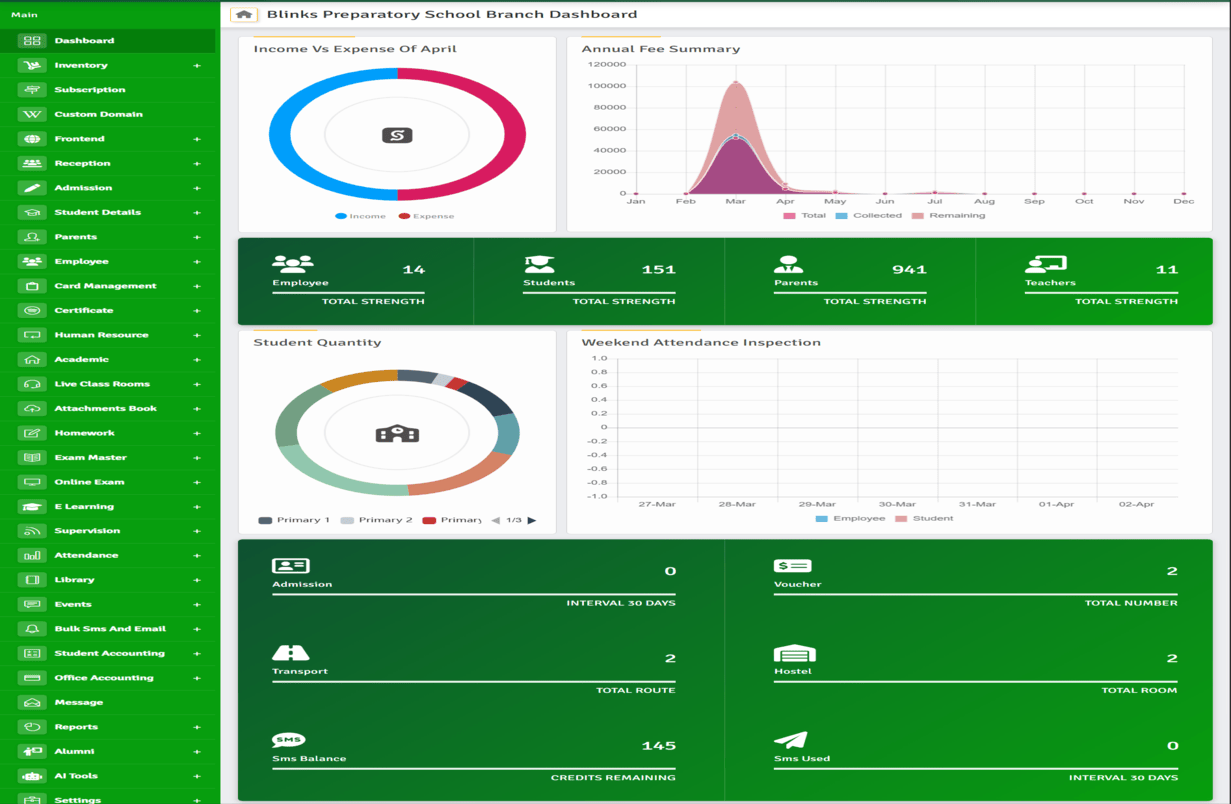Click the E Learning graduation cap icon
Viewport: 1231px width, 804px height.
32,507
